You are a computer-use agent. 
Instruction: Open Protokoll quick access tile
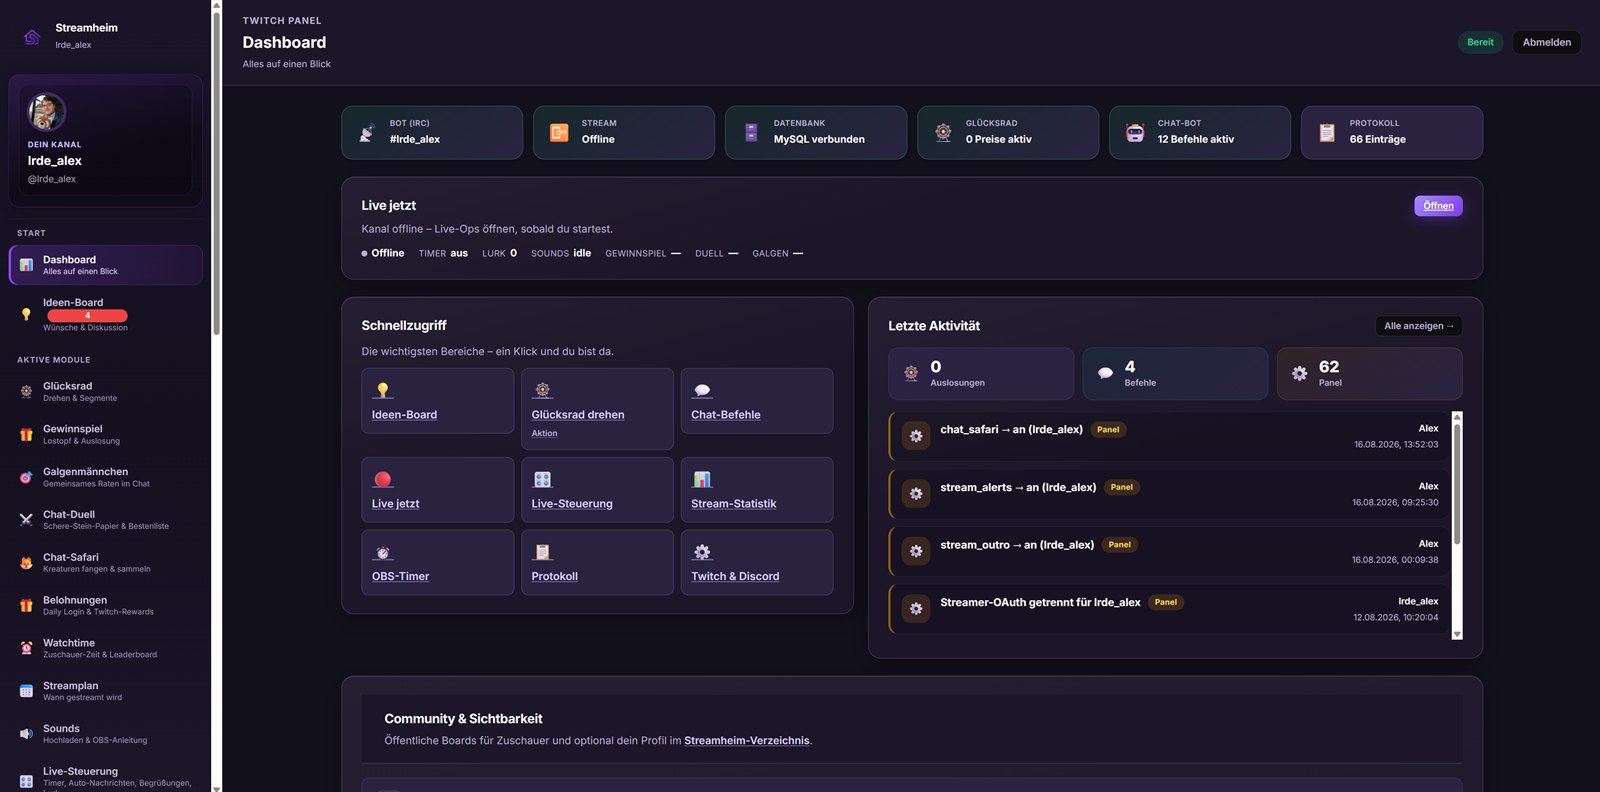pyautogui.click(x=597, y=563)
